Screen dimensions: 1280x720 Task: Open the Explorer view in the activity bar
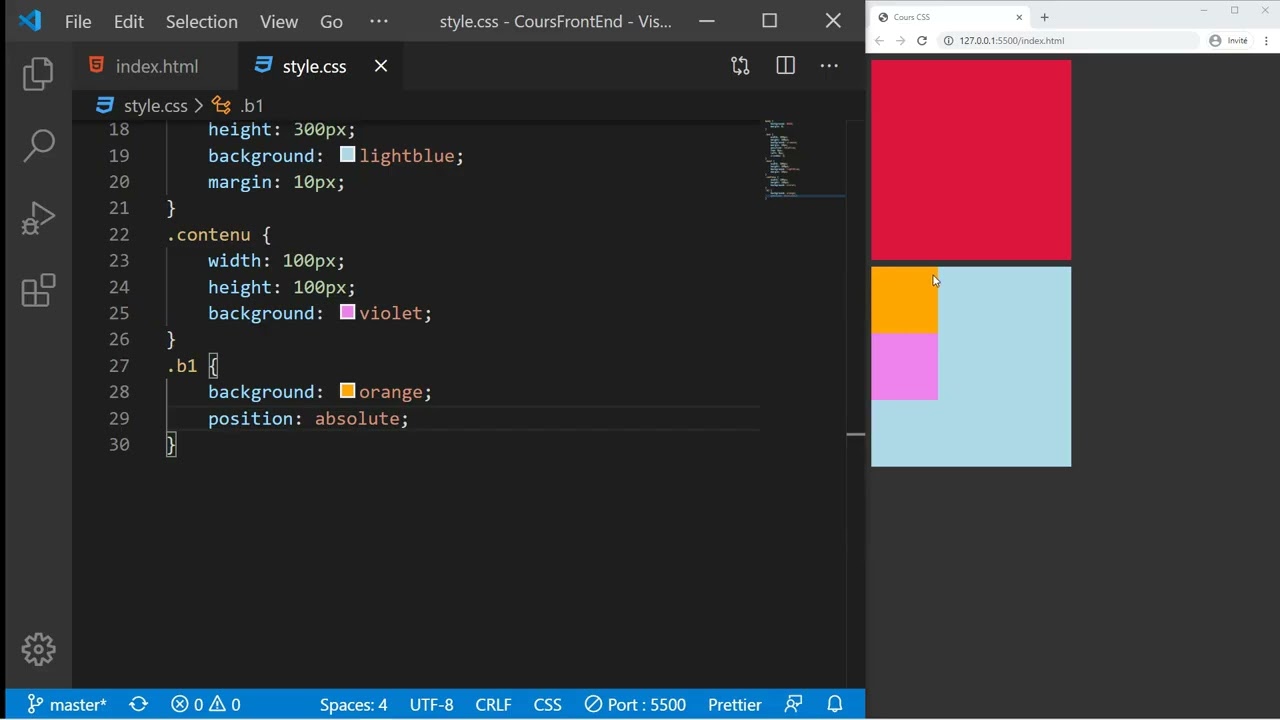38,74
